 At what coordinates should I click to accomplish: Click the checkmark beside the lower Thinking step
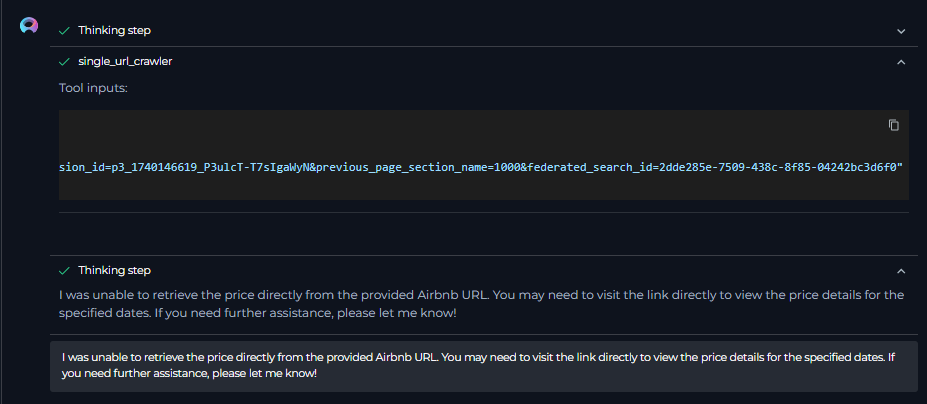(x=64, y=271)
